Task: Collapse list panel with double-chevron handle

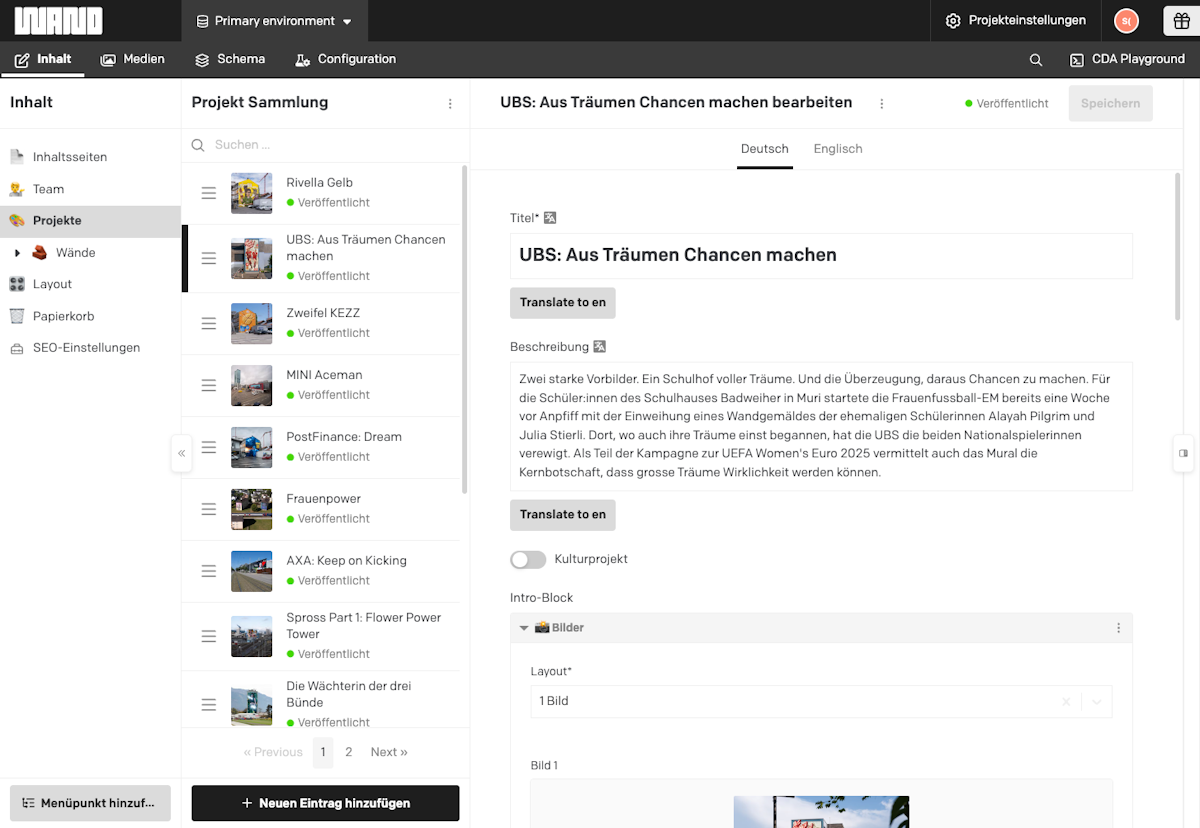Action: click(181, 453)
